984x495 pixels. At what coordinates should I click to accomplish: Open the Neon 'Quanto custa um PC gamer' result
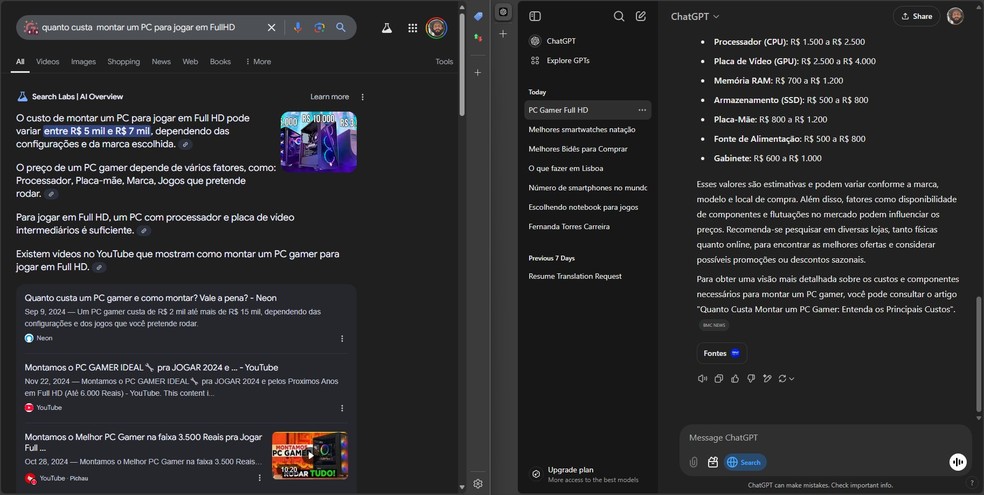[x=151, y=298]
